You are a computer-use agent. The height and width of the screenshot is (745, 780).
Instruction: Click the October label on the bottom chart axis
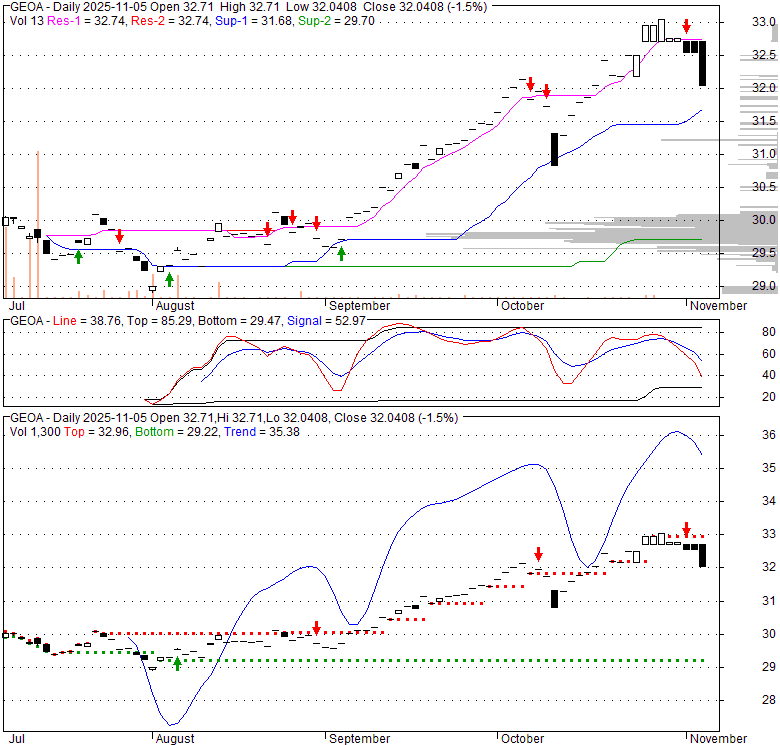520,738
